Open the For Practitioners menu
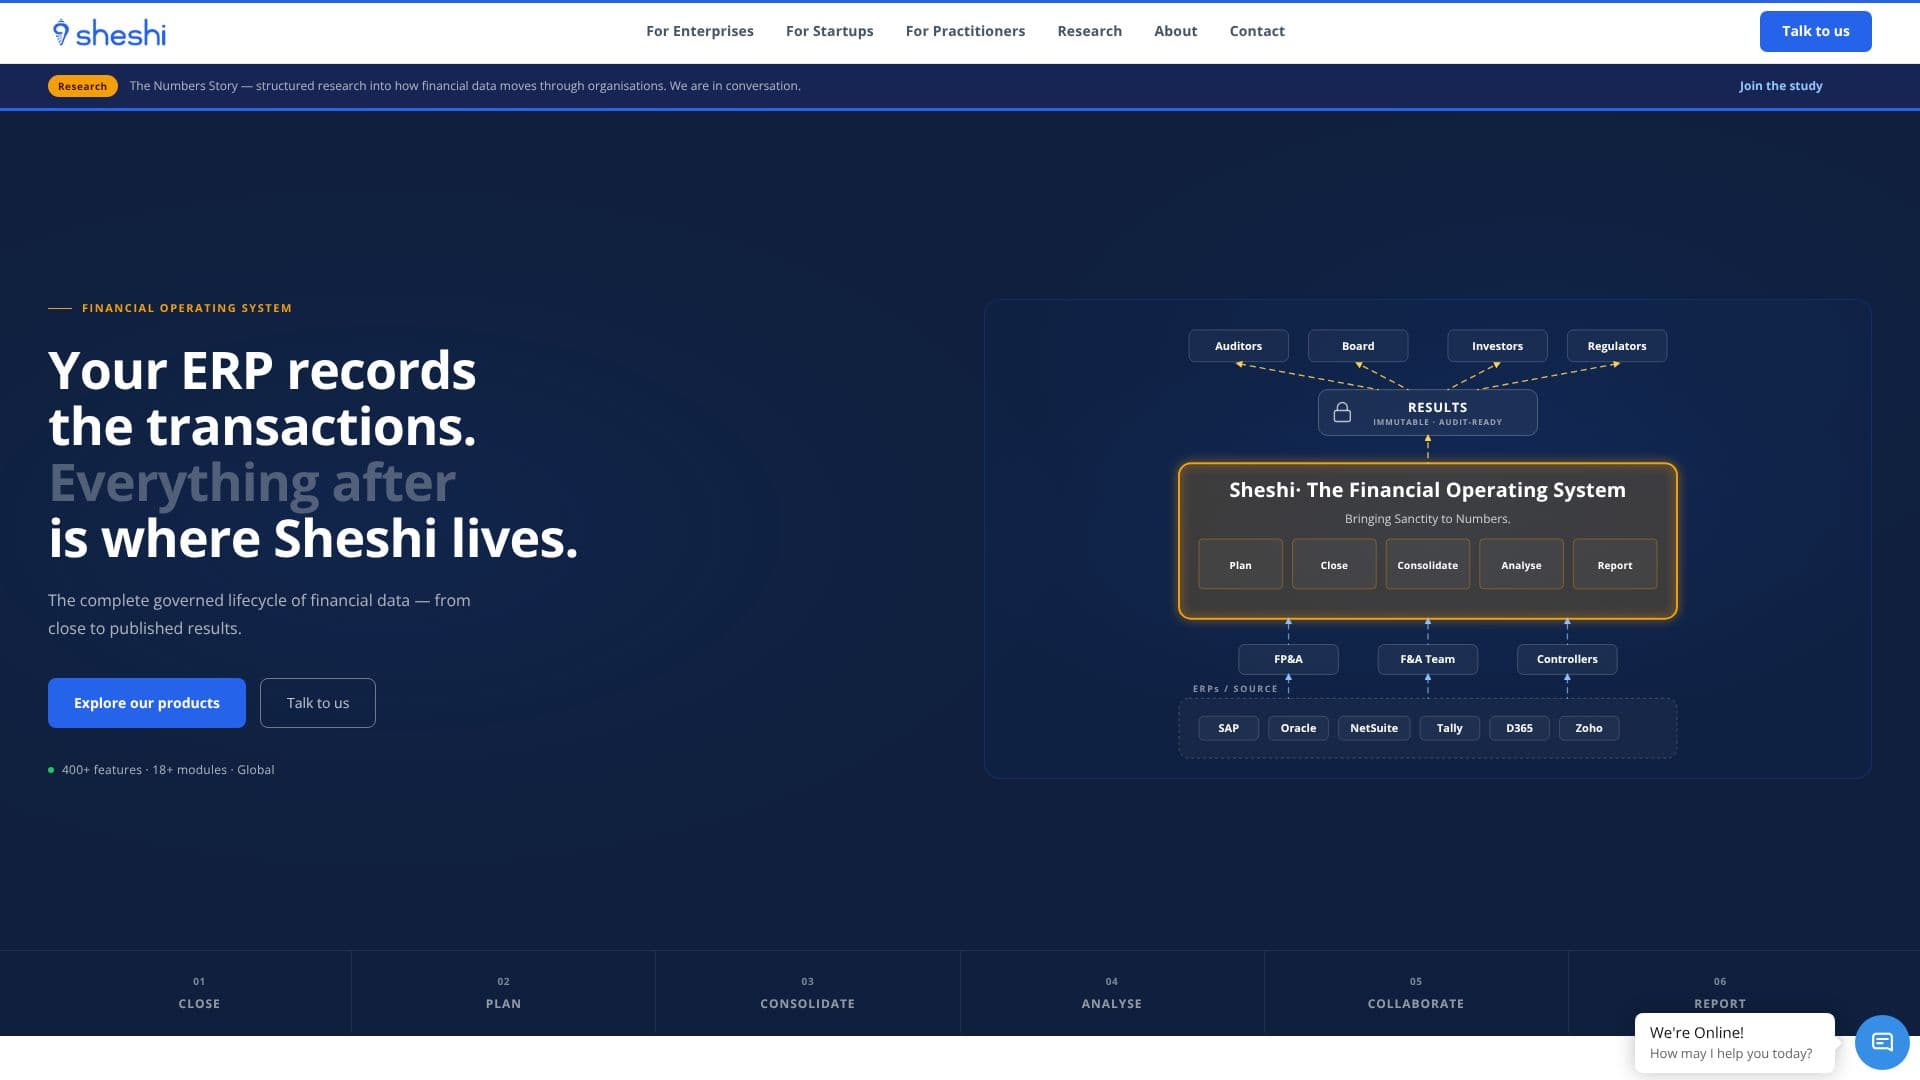 [x=965, y=31]
